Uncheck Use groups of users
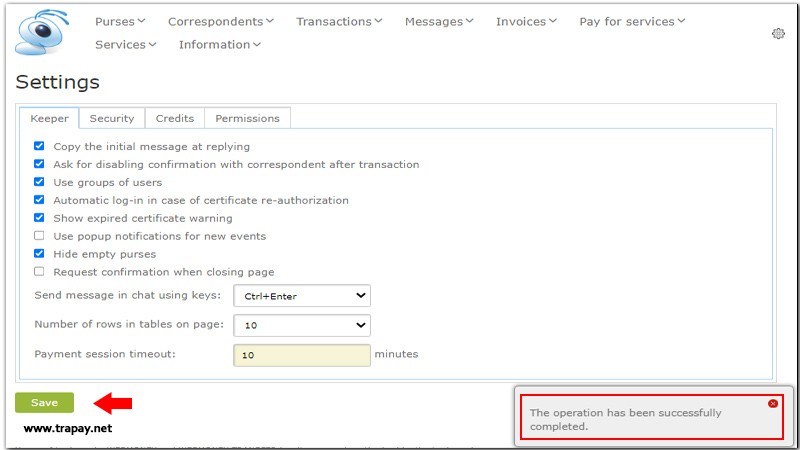The height and width of the screenshot is (450, 800). point(39,182)
